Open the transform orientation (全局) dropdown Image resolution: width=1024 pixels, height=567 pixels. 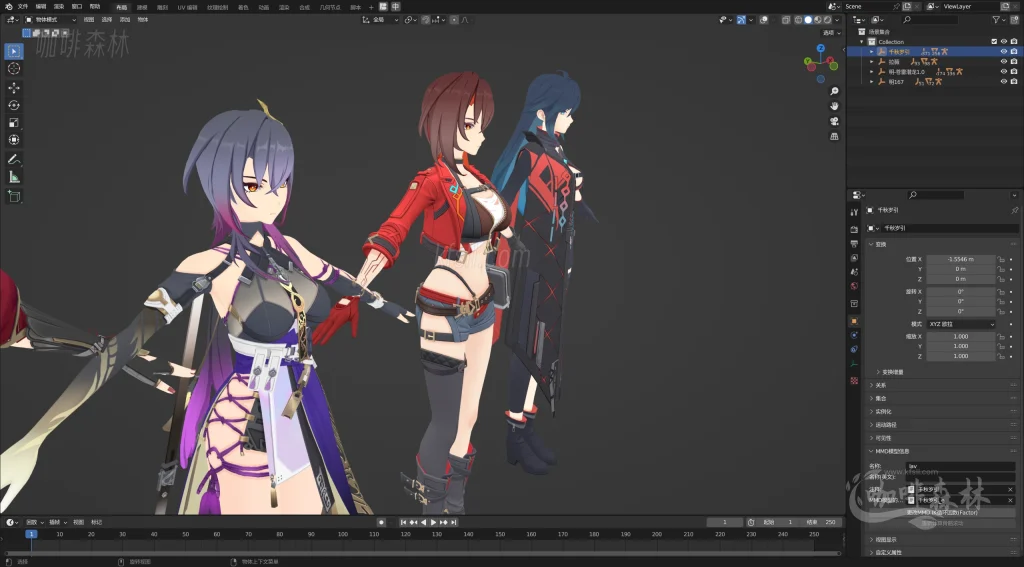coord(380,20)
